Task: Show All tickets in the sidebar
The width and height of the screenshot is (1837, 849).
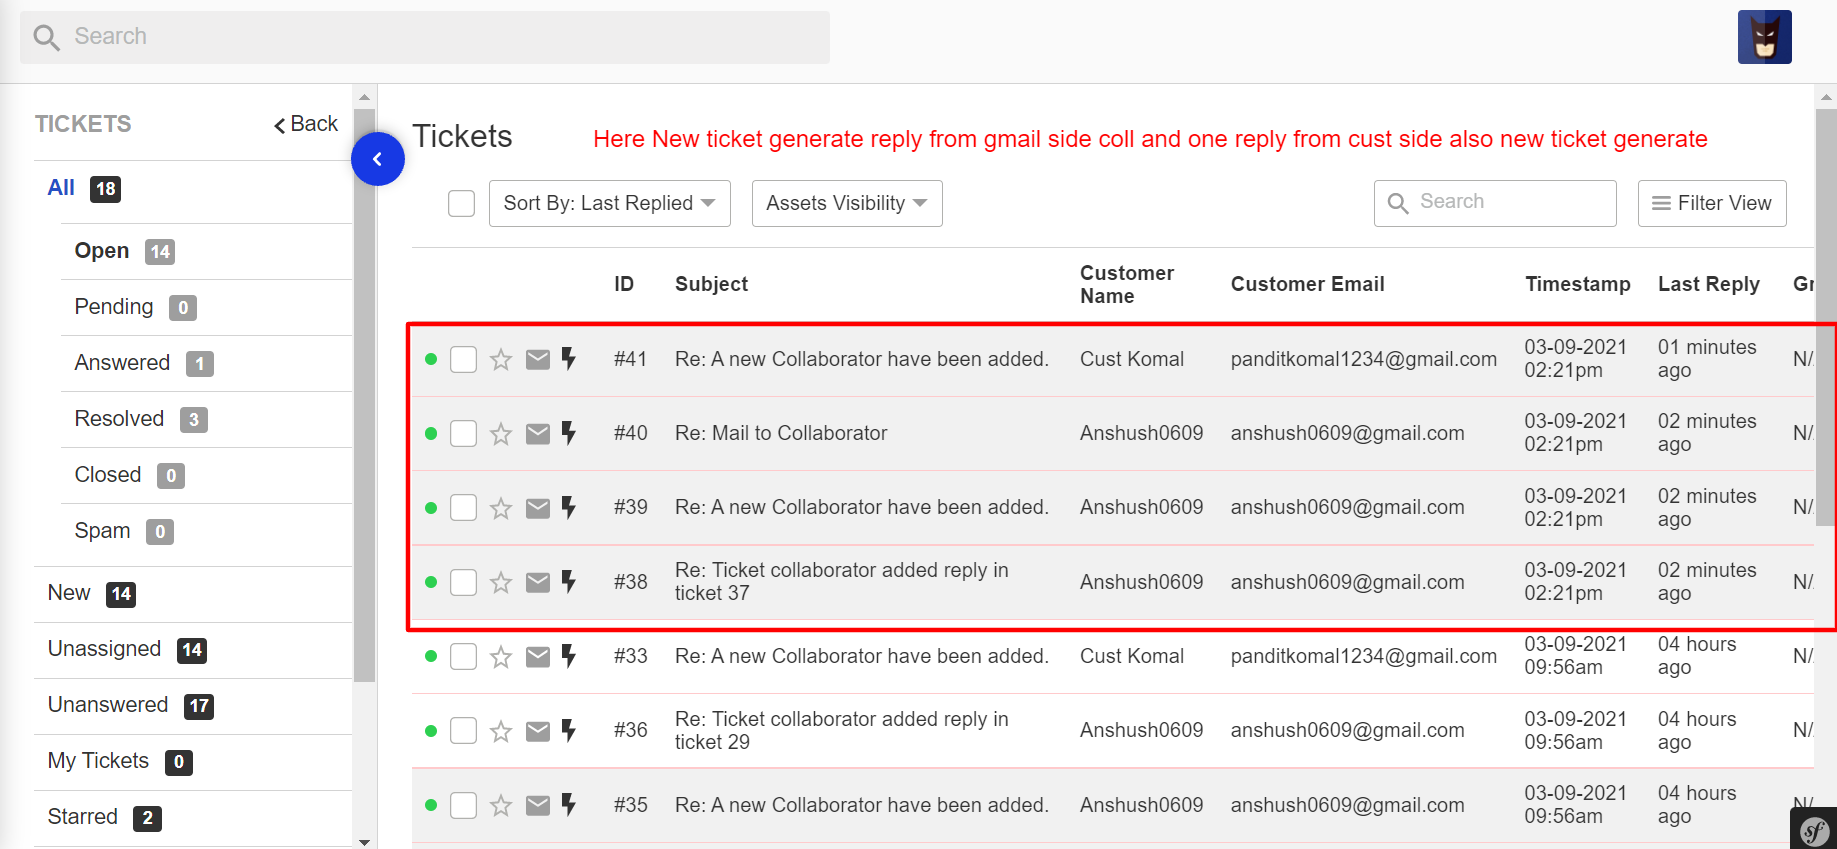Action: (x=61, y=188)
